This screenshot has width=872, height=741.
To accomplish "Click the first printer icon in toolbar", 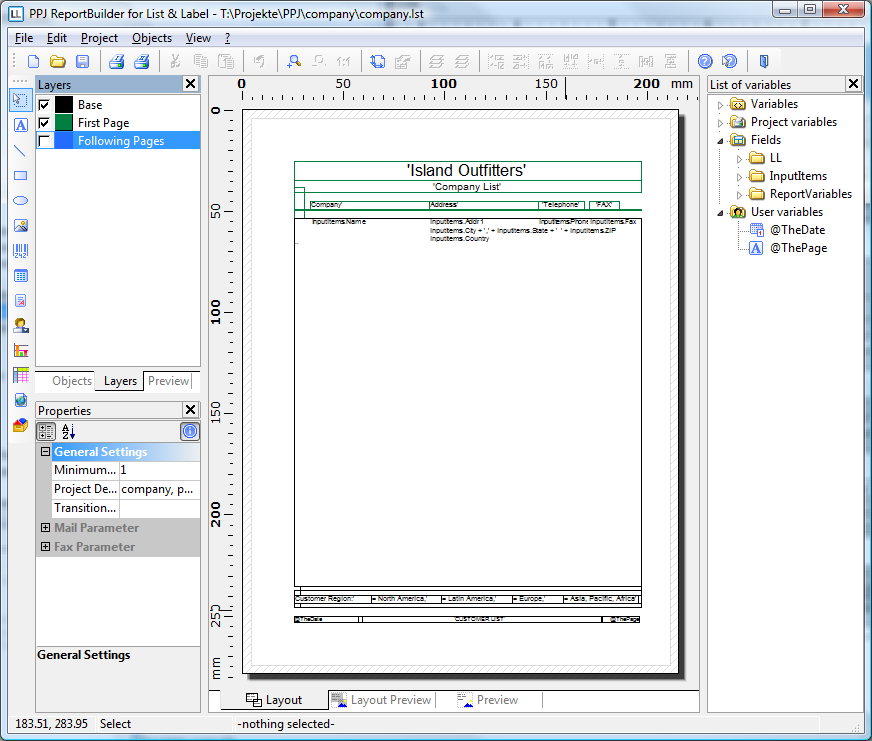I will tap(116, 61).
